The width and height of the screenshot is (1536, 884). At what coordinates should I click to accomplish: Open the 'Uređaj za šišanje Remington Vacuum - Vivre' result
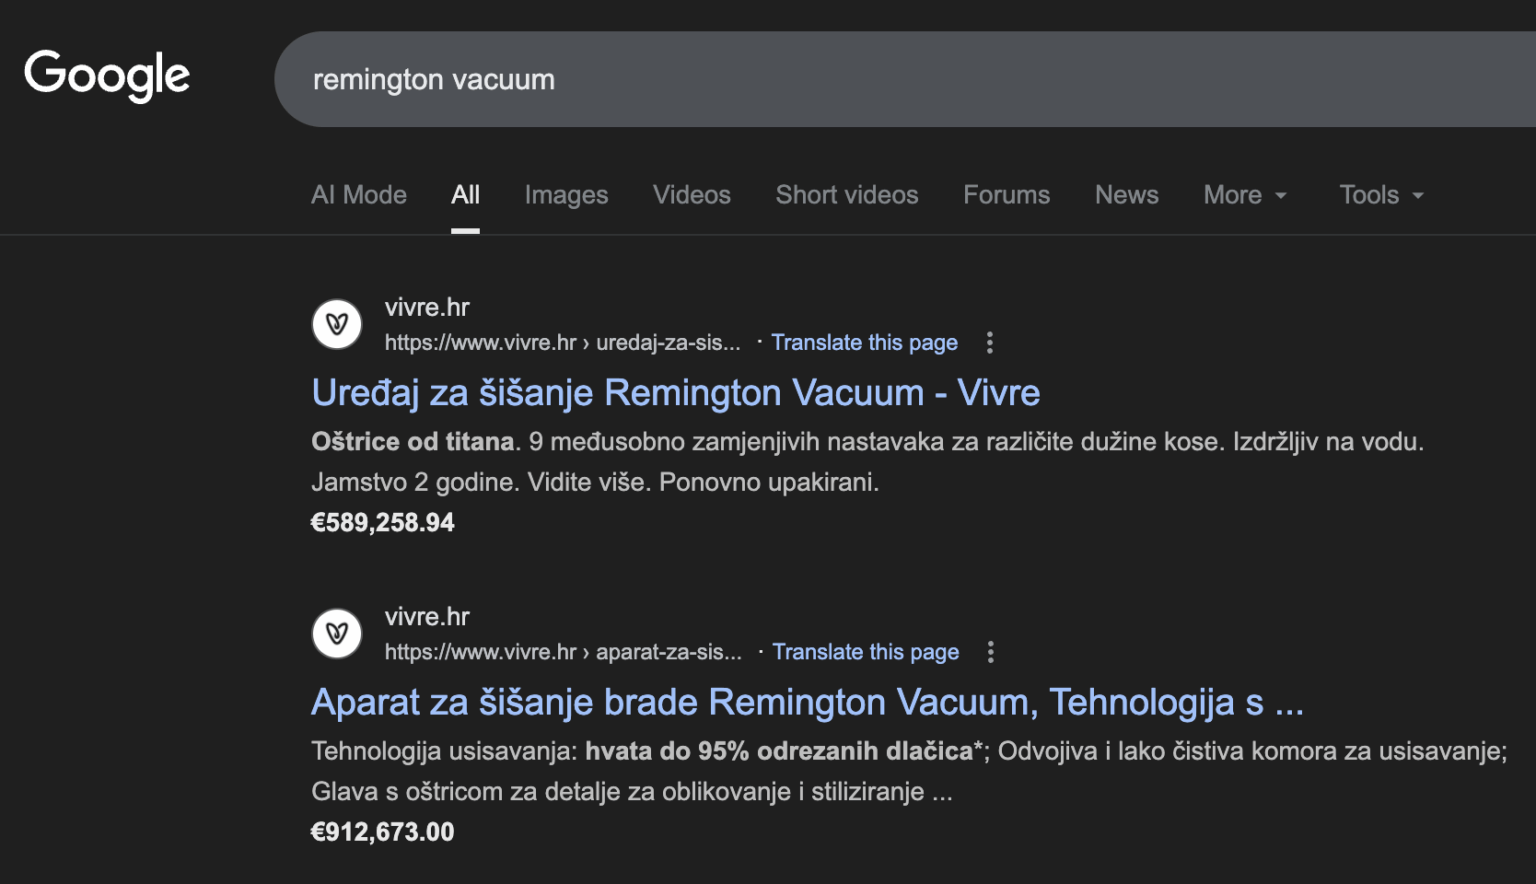pyautogui.click(x=676, y=393)
